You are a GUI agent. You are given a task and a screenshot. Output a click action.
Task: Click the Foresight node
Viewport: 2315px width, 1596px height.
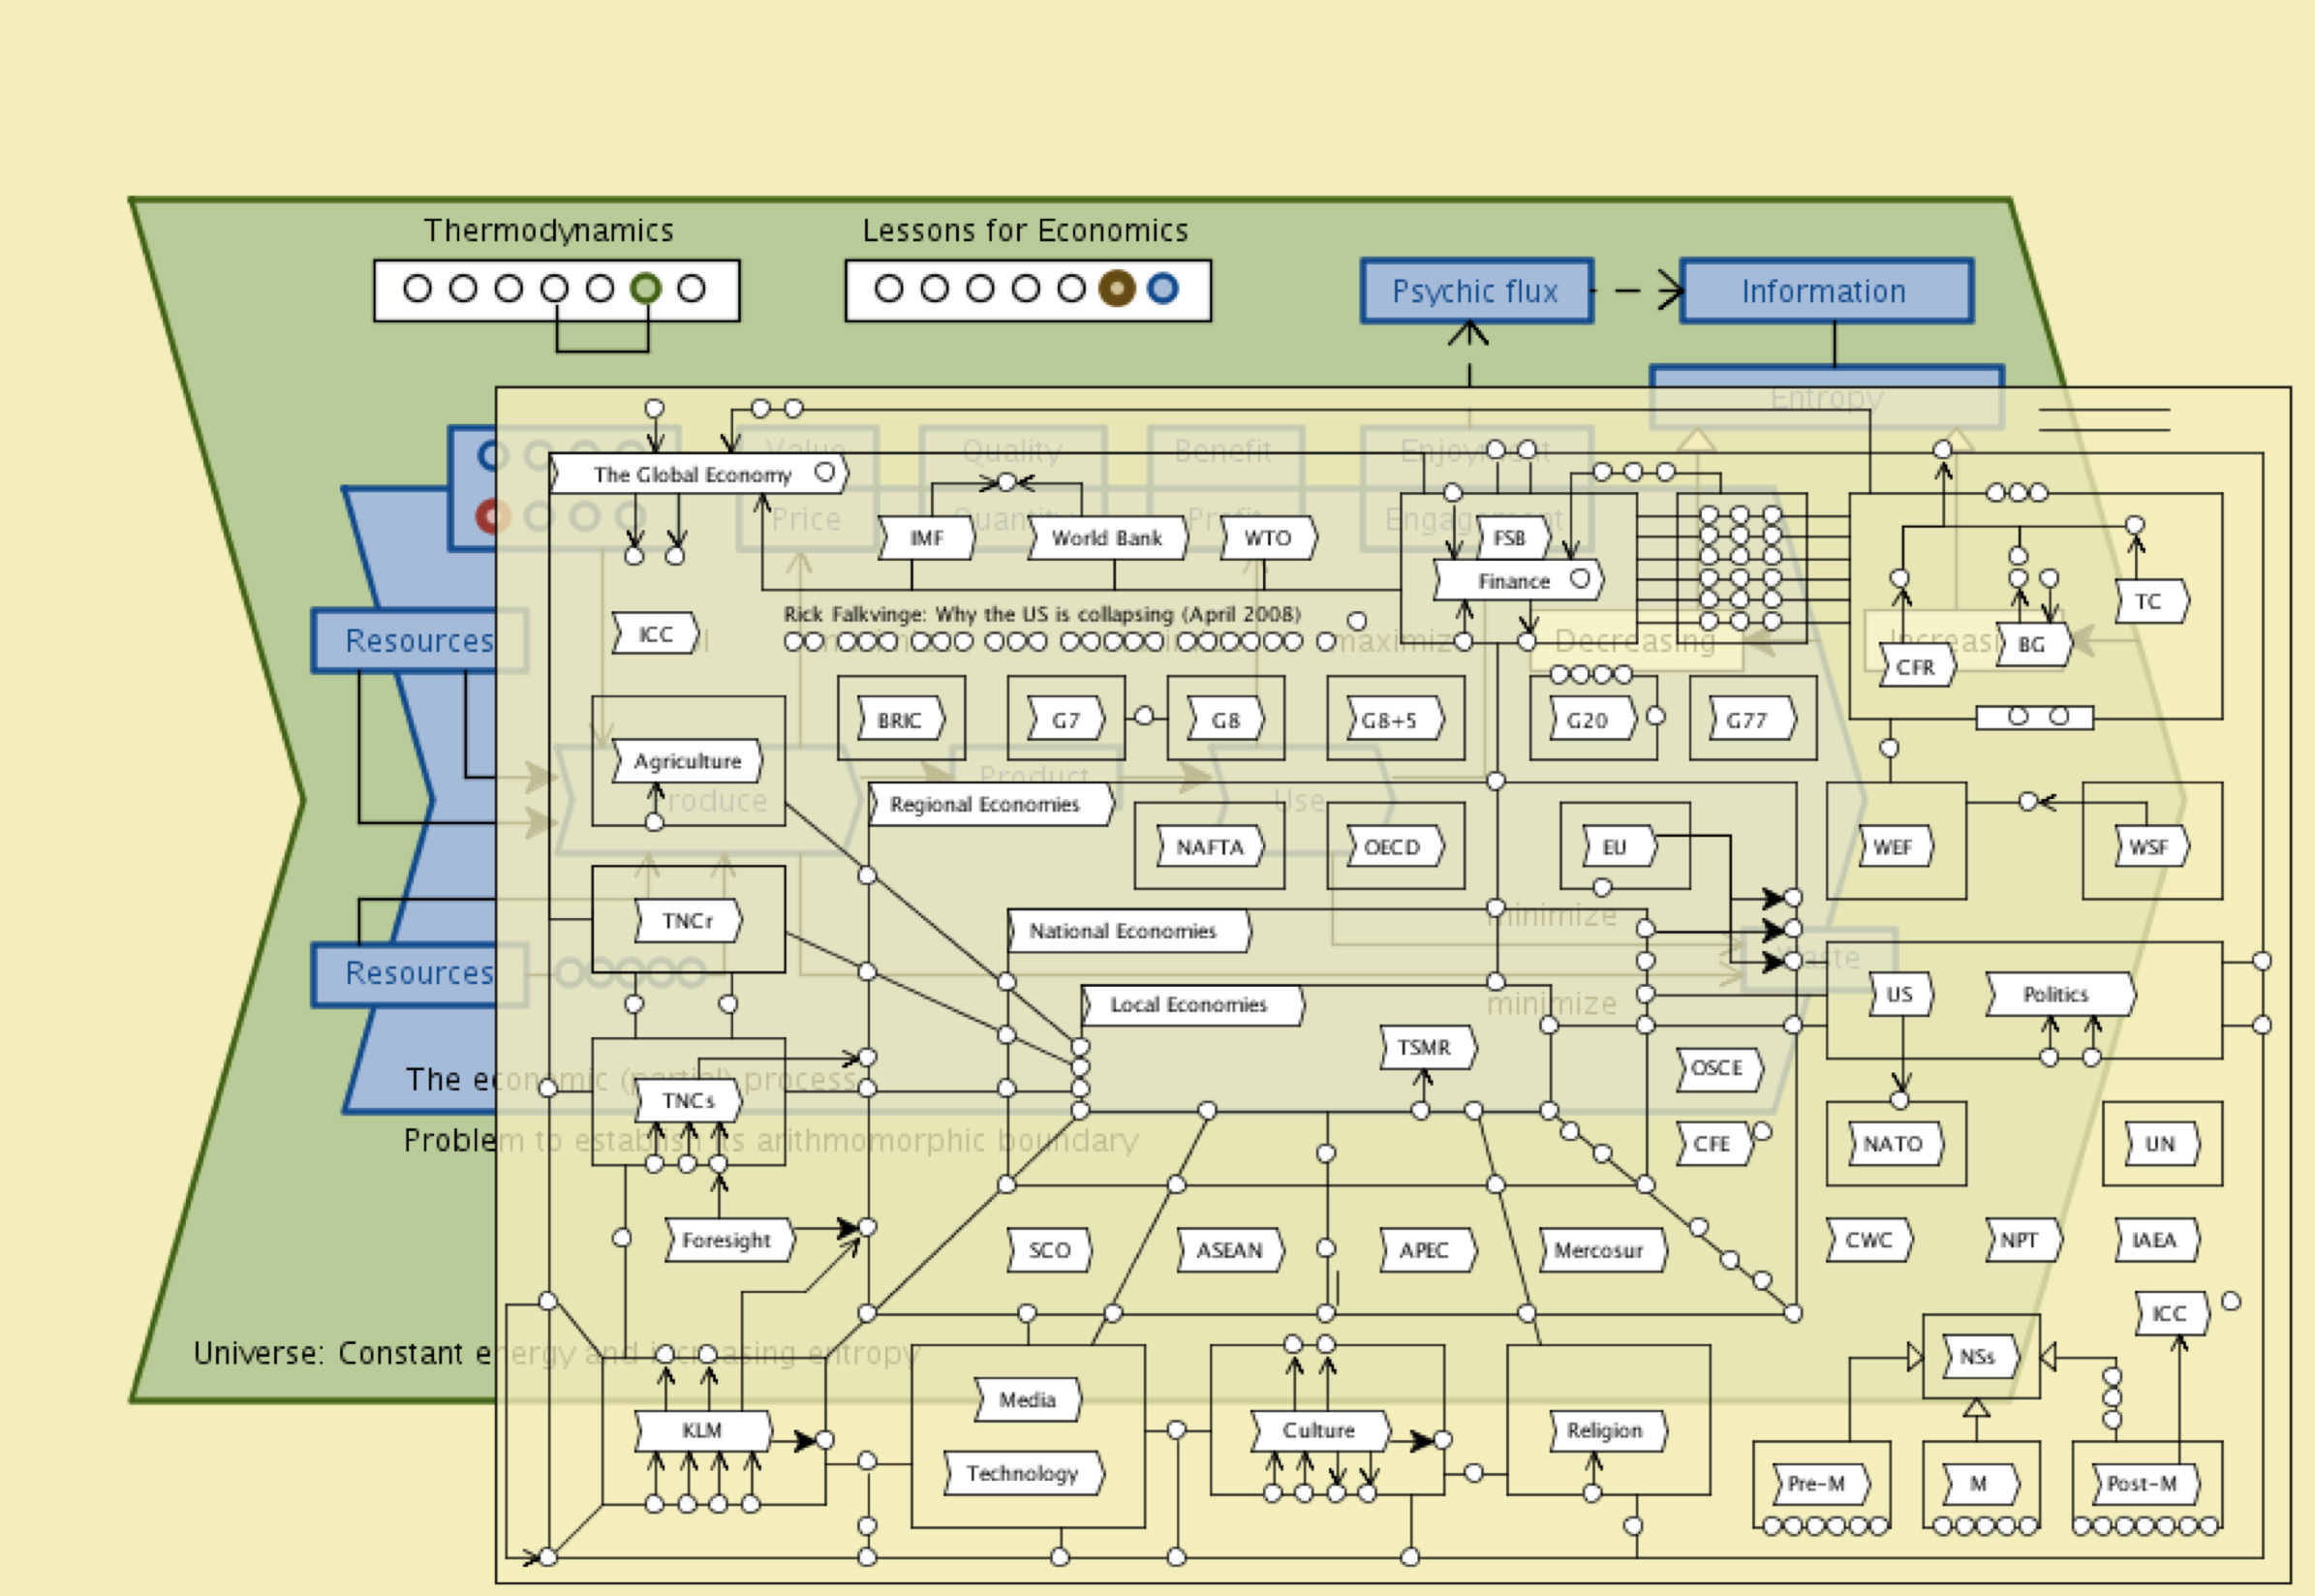[x=727, y=1240]
